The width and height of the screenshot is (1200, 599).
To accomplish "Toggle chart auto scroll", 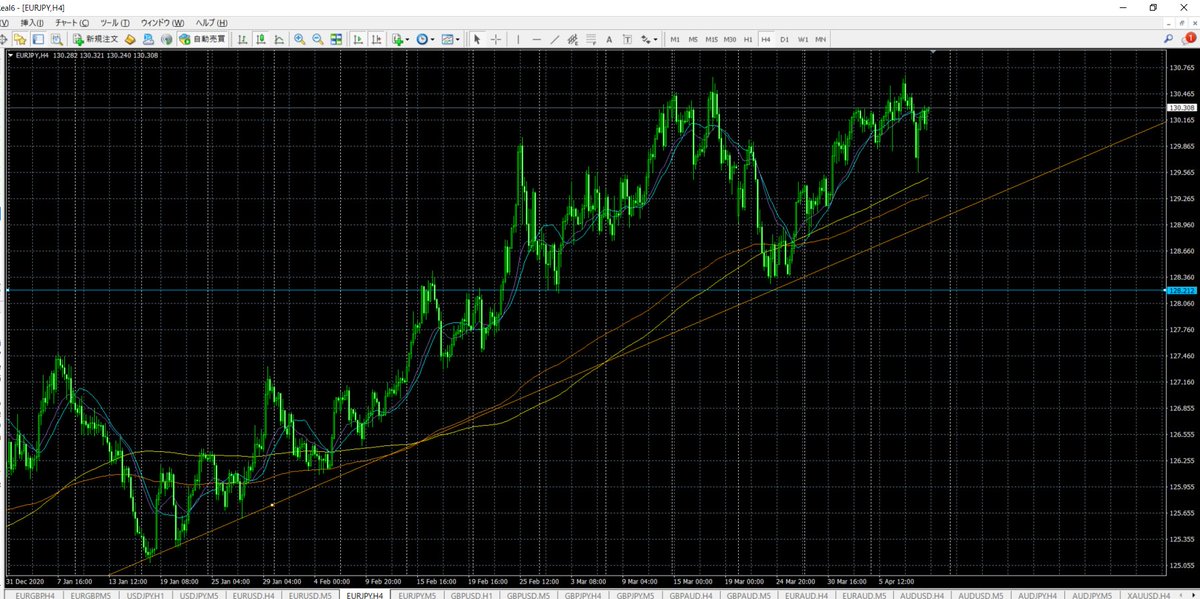I will click(x=357, y=39).
